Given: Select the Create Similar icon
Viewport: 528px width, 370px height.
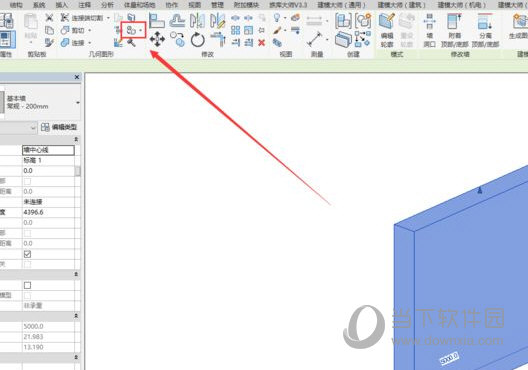Looking at the screenshot, I should pyautogui.click(x=363, y=39).
